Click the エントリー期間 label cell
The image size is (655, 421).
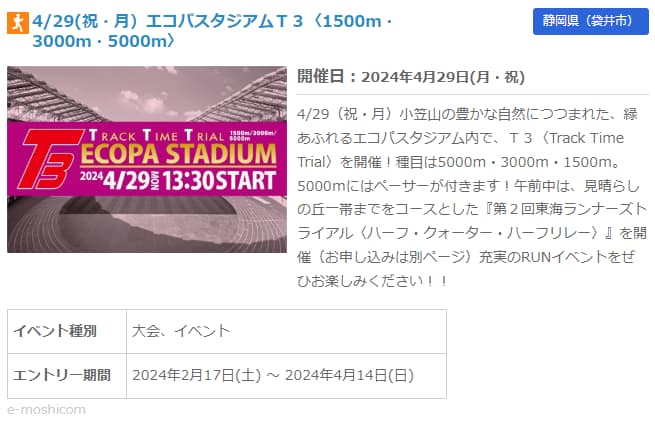62,376
